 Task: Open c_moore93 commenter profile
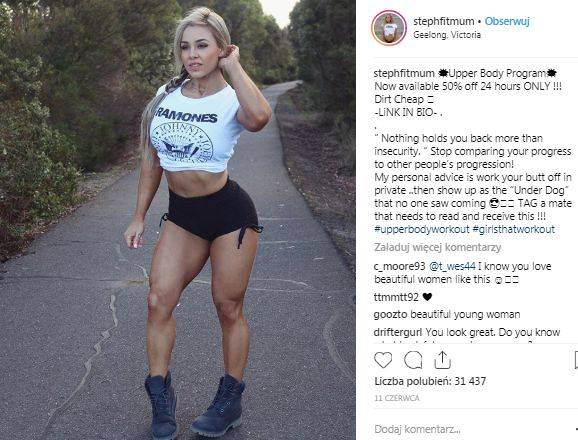coord(399,266)
